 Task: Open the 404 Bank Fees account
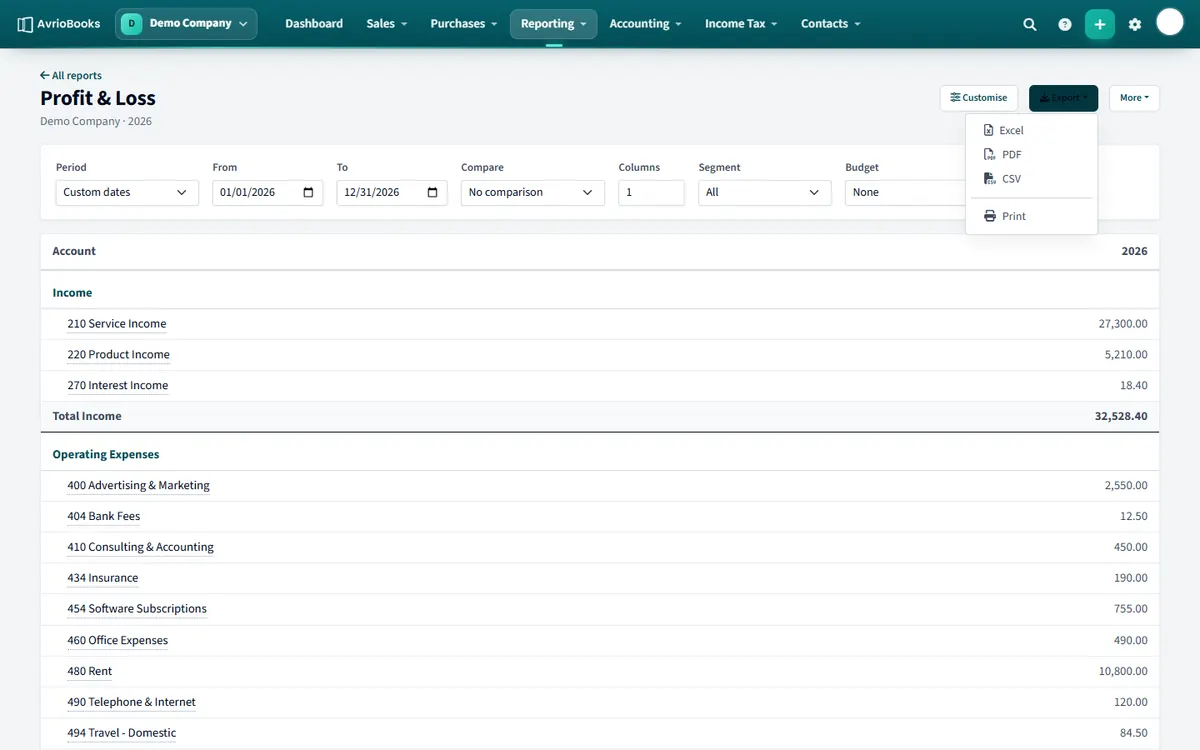click(104, 517)
